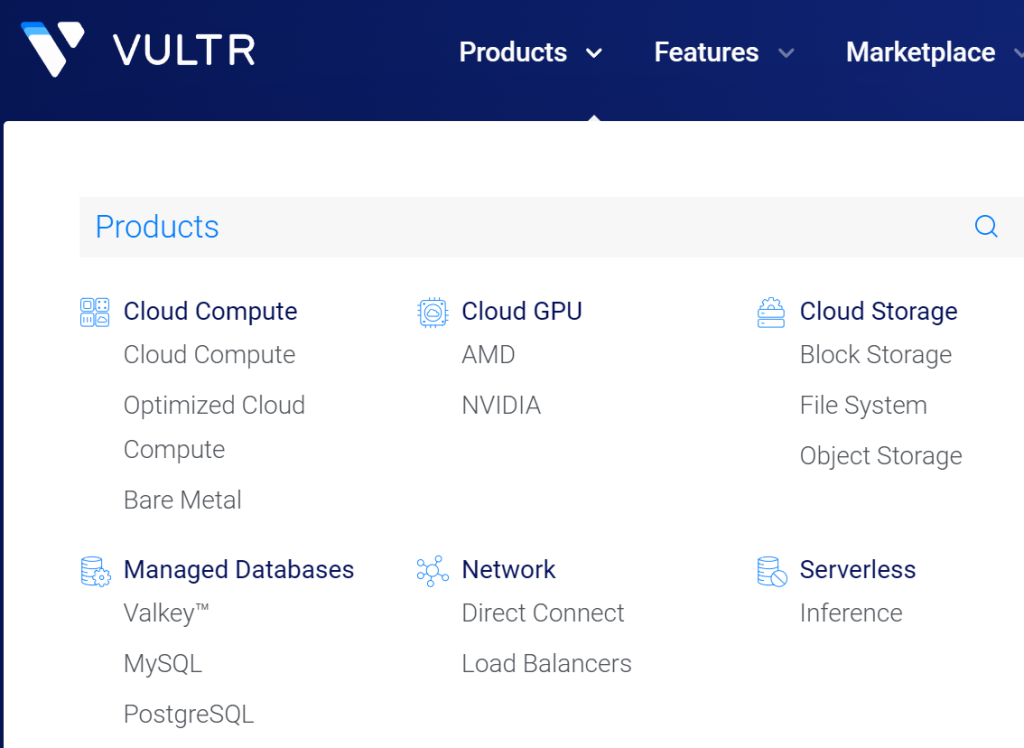This screenshot has height=748, width=1024.
Task: Click the Managed Databases icon
Action: coord(95,571)
